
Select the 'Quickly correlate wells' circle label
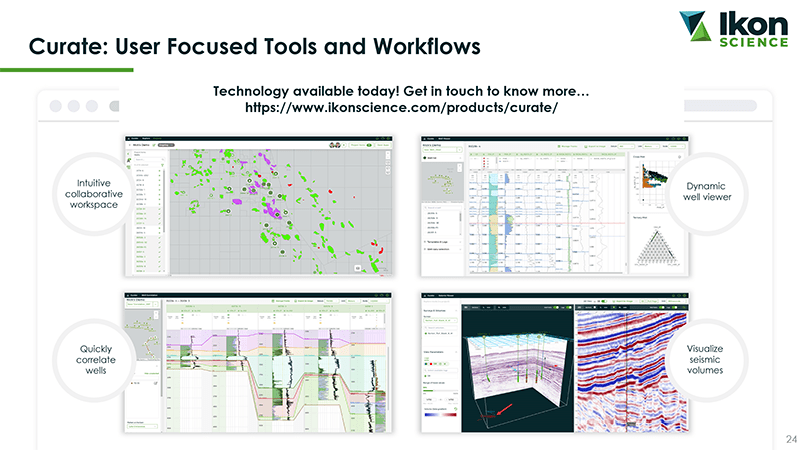tap(95, 360)
